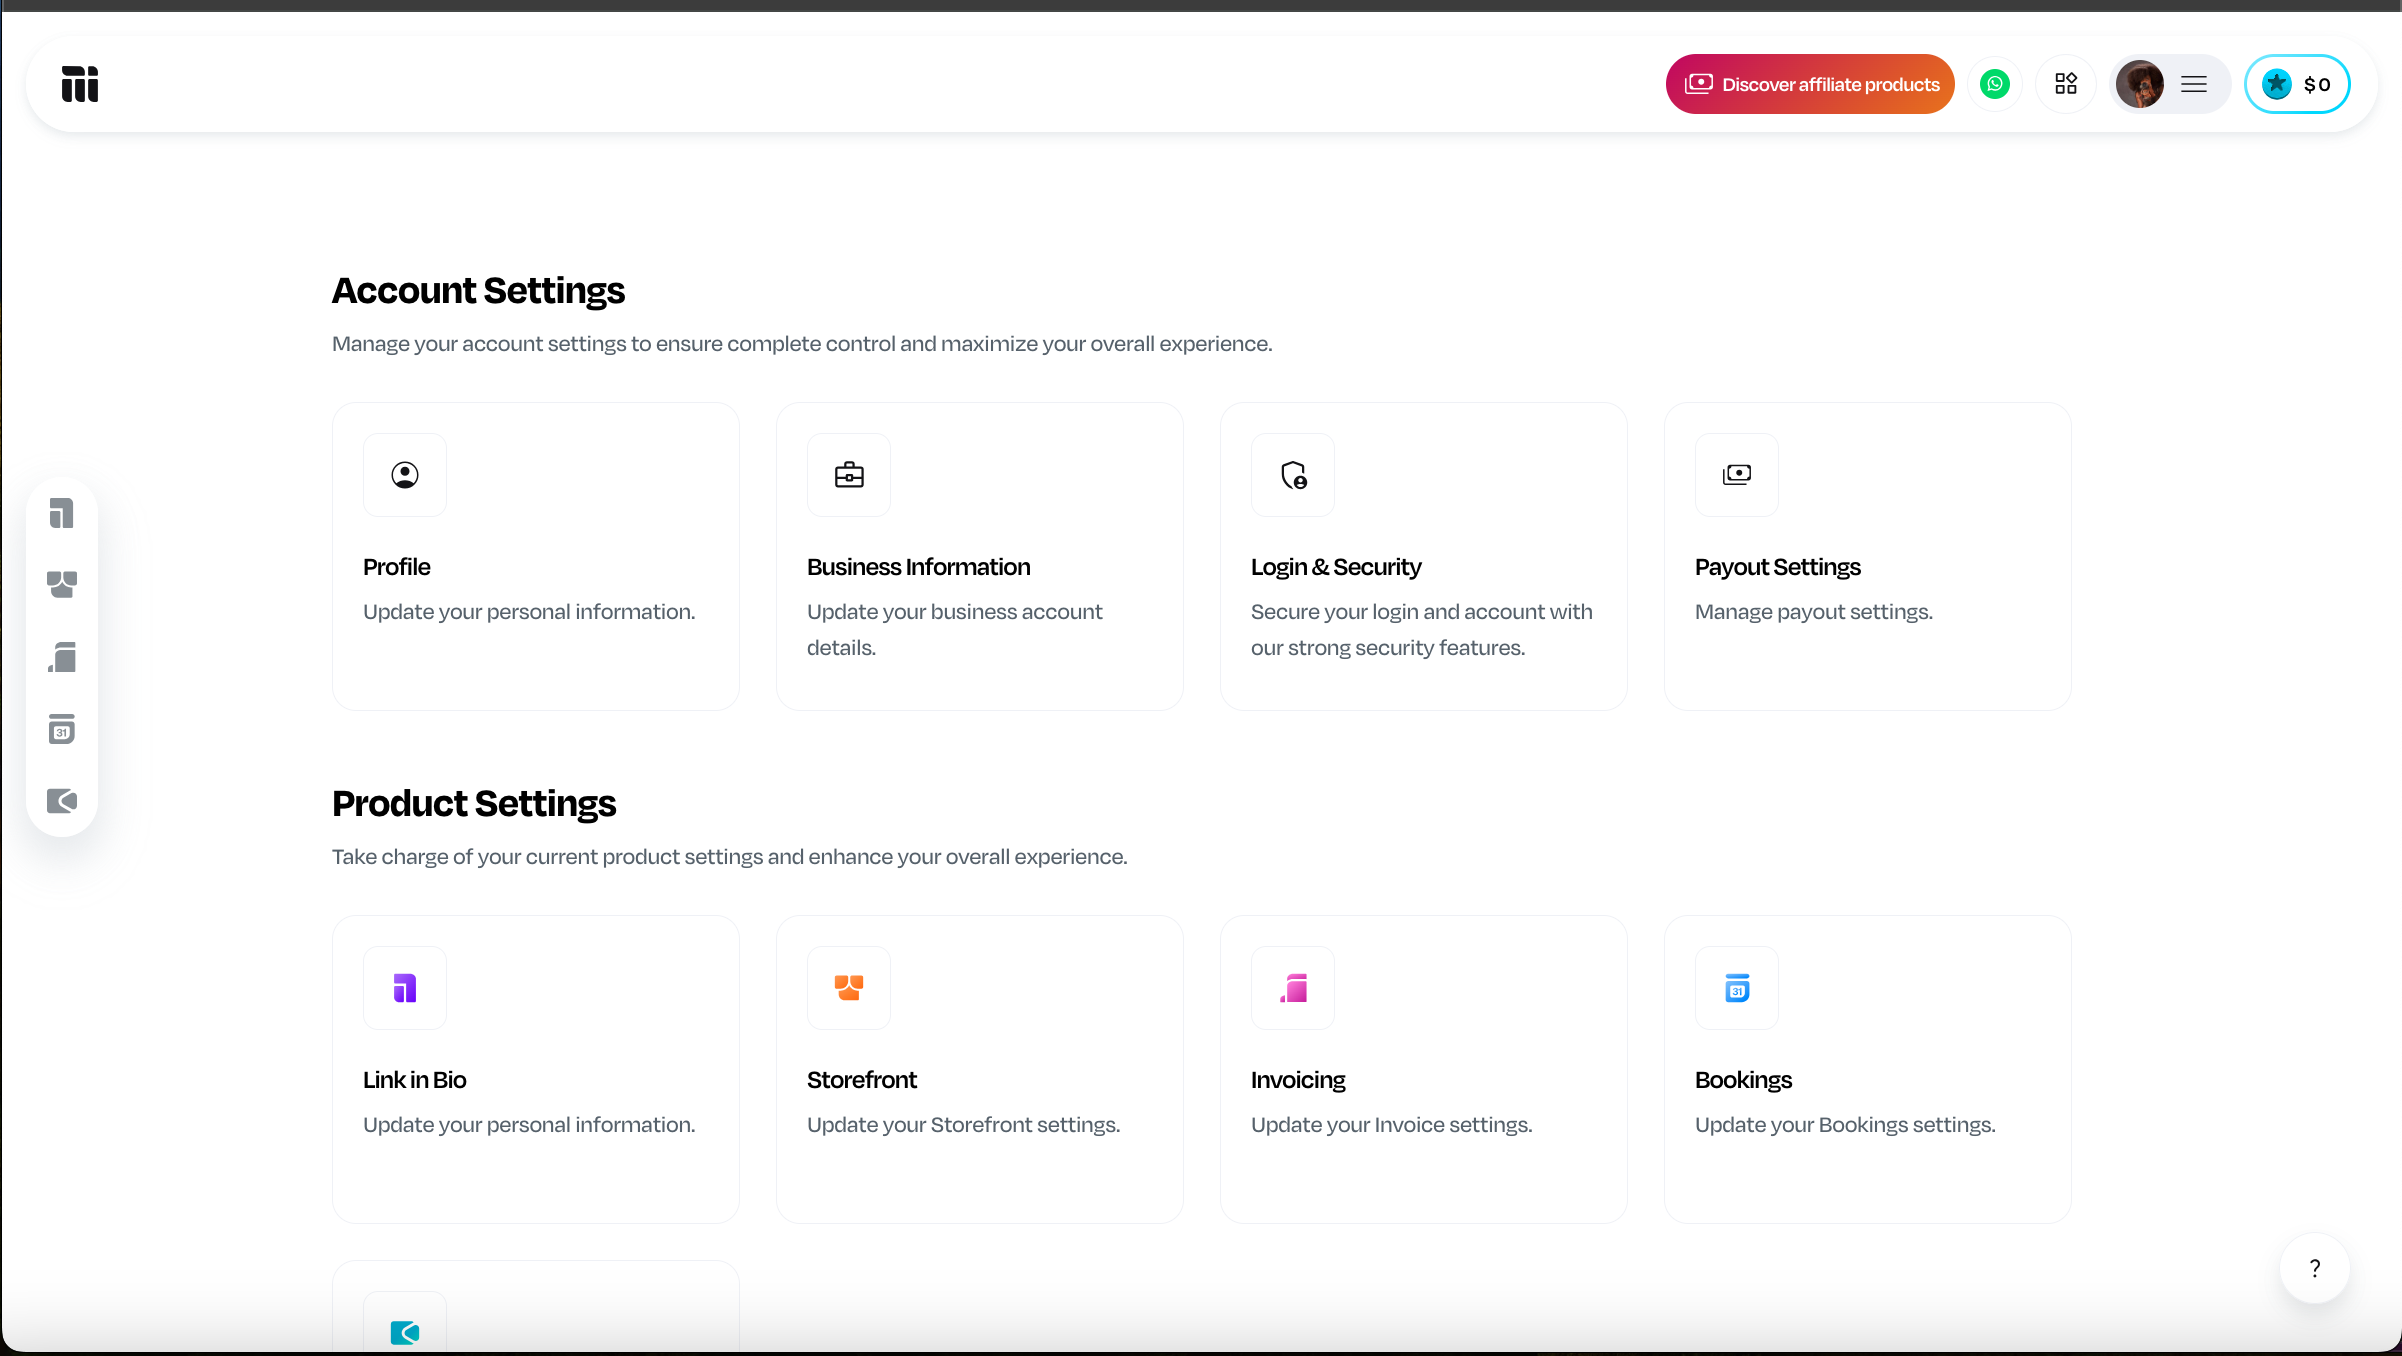Viewport: 2402px width, 1356px height.
Task: Expand the hamburger account menu
Action: (2194, 84)
